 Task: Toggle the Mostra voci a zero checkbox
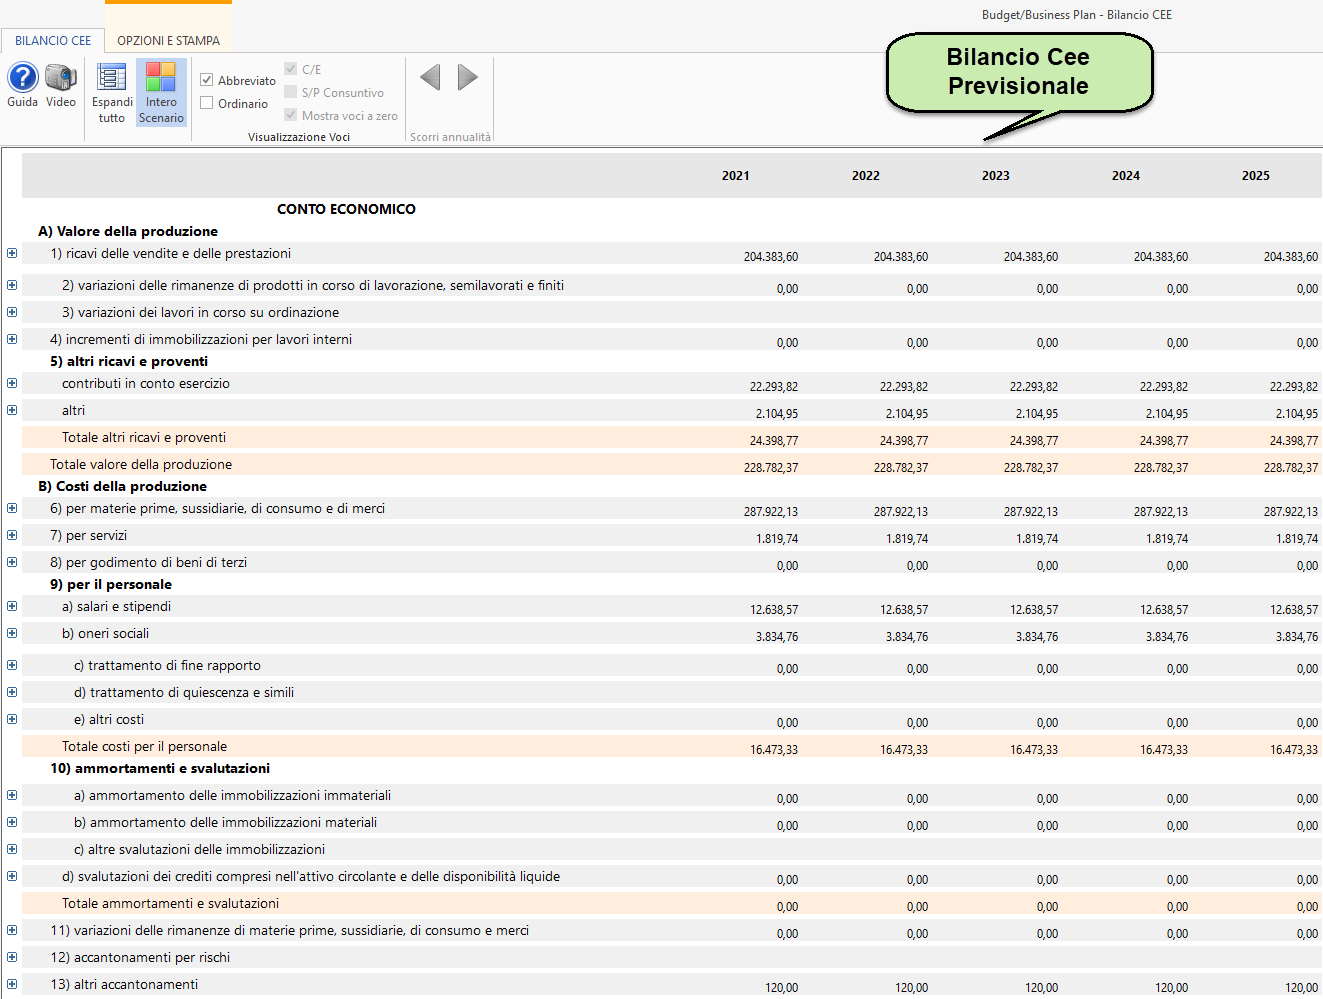pos(291,115)
